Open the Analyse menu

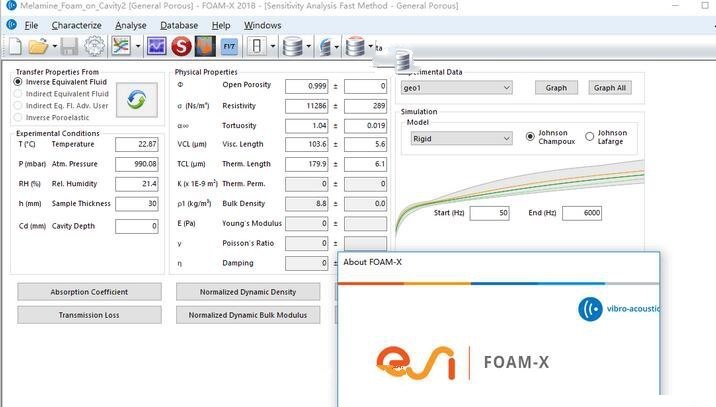(131, 25)
